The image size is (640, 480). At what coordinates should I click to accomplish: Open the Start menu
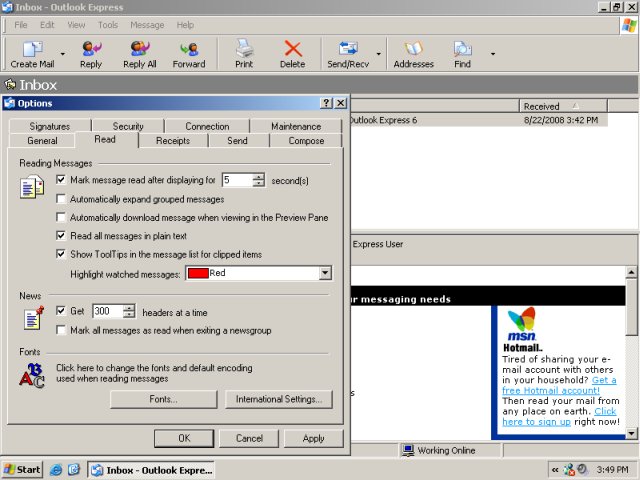tap(22, 470)
